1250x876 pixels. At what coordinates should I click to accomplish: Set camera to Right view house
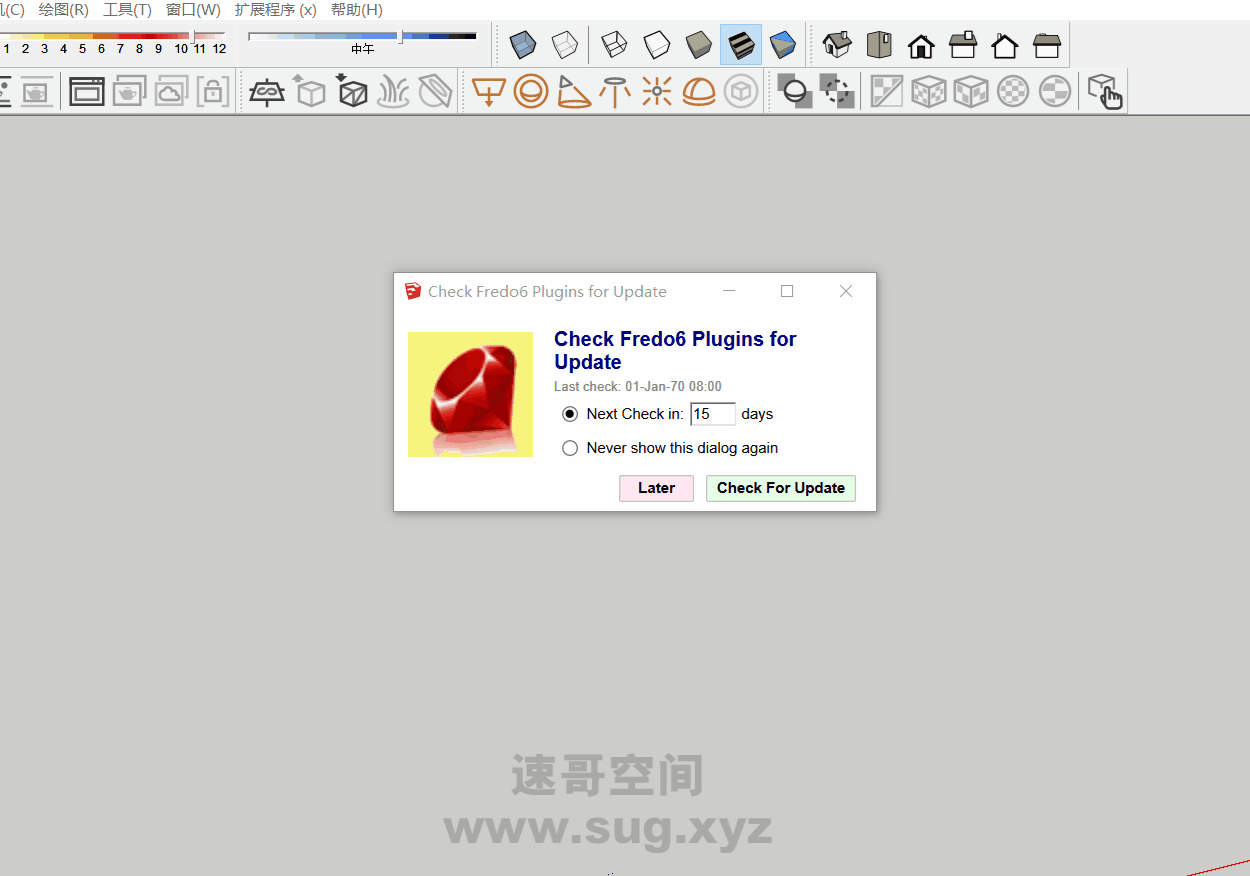pos(963,45)
